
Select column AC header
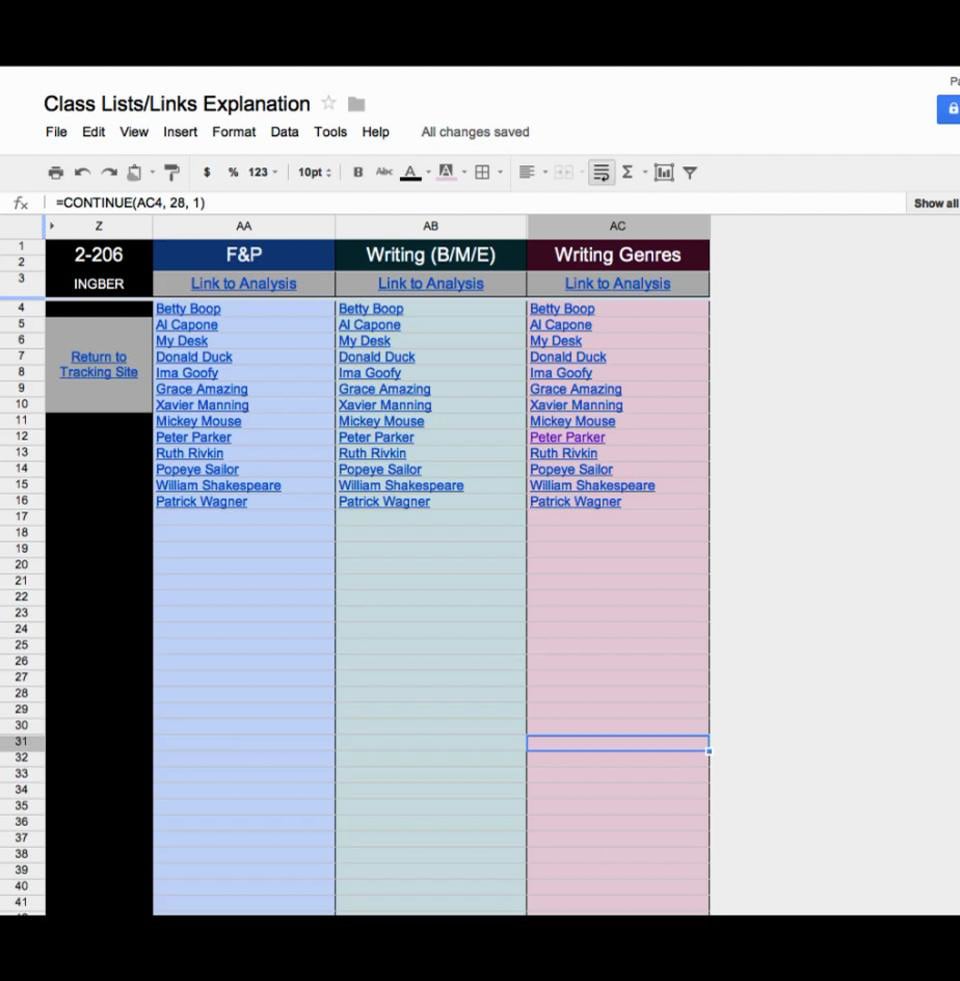[618, 226]
